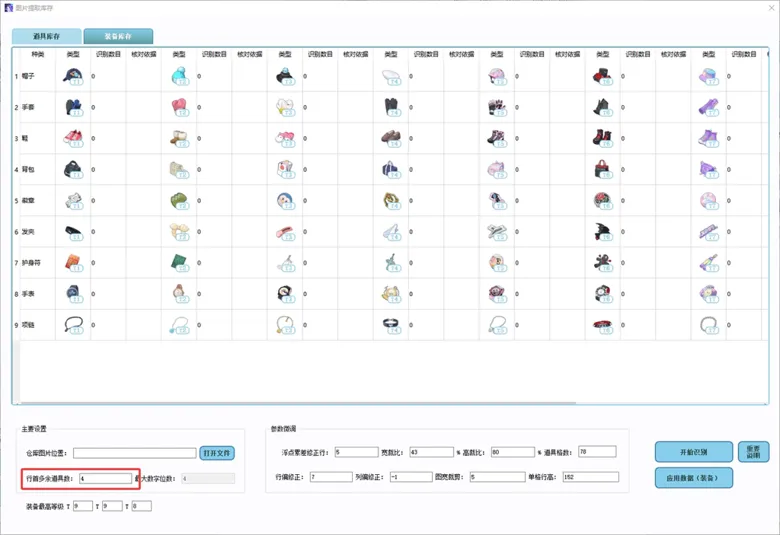780x535 pixels.
Task: Click the 宽裁比 field showing 43
Action: point(431,452)
